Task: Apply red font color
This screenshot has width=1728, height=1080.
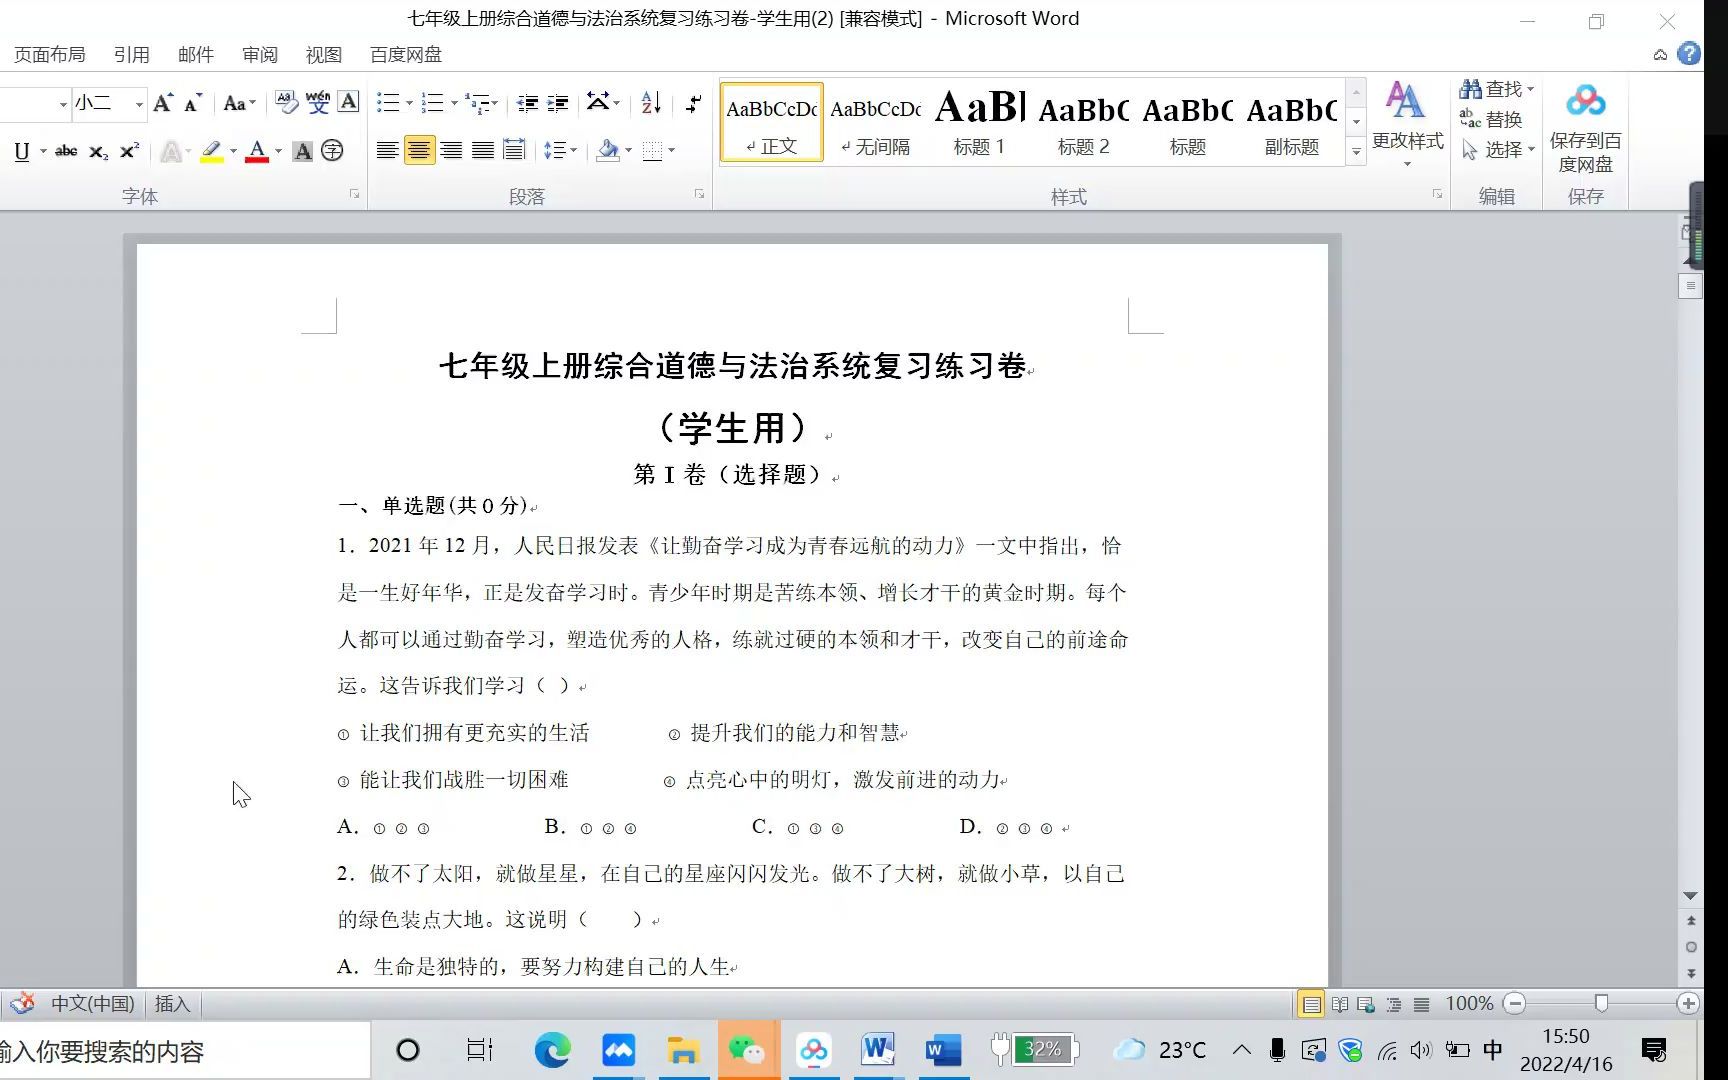Action: (x=257, y=151)
